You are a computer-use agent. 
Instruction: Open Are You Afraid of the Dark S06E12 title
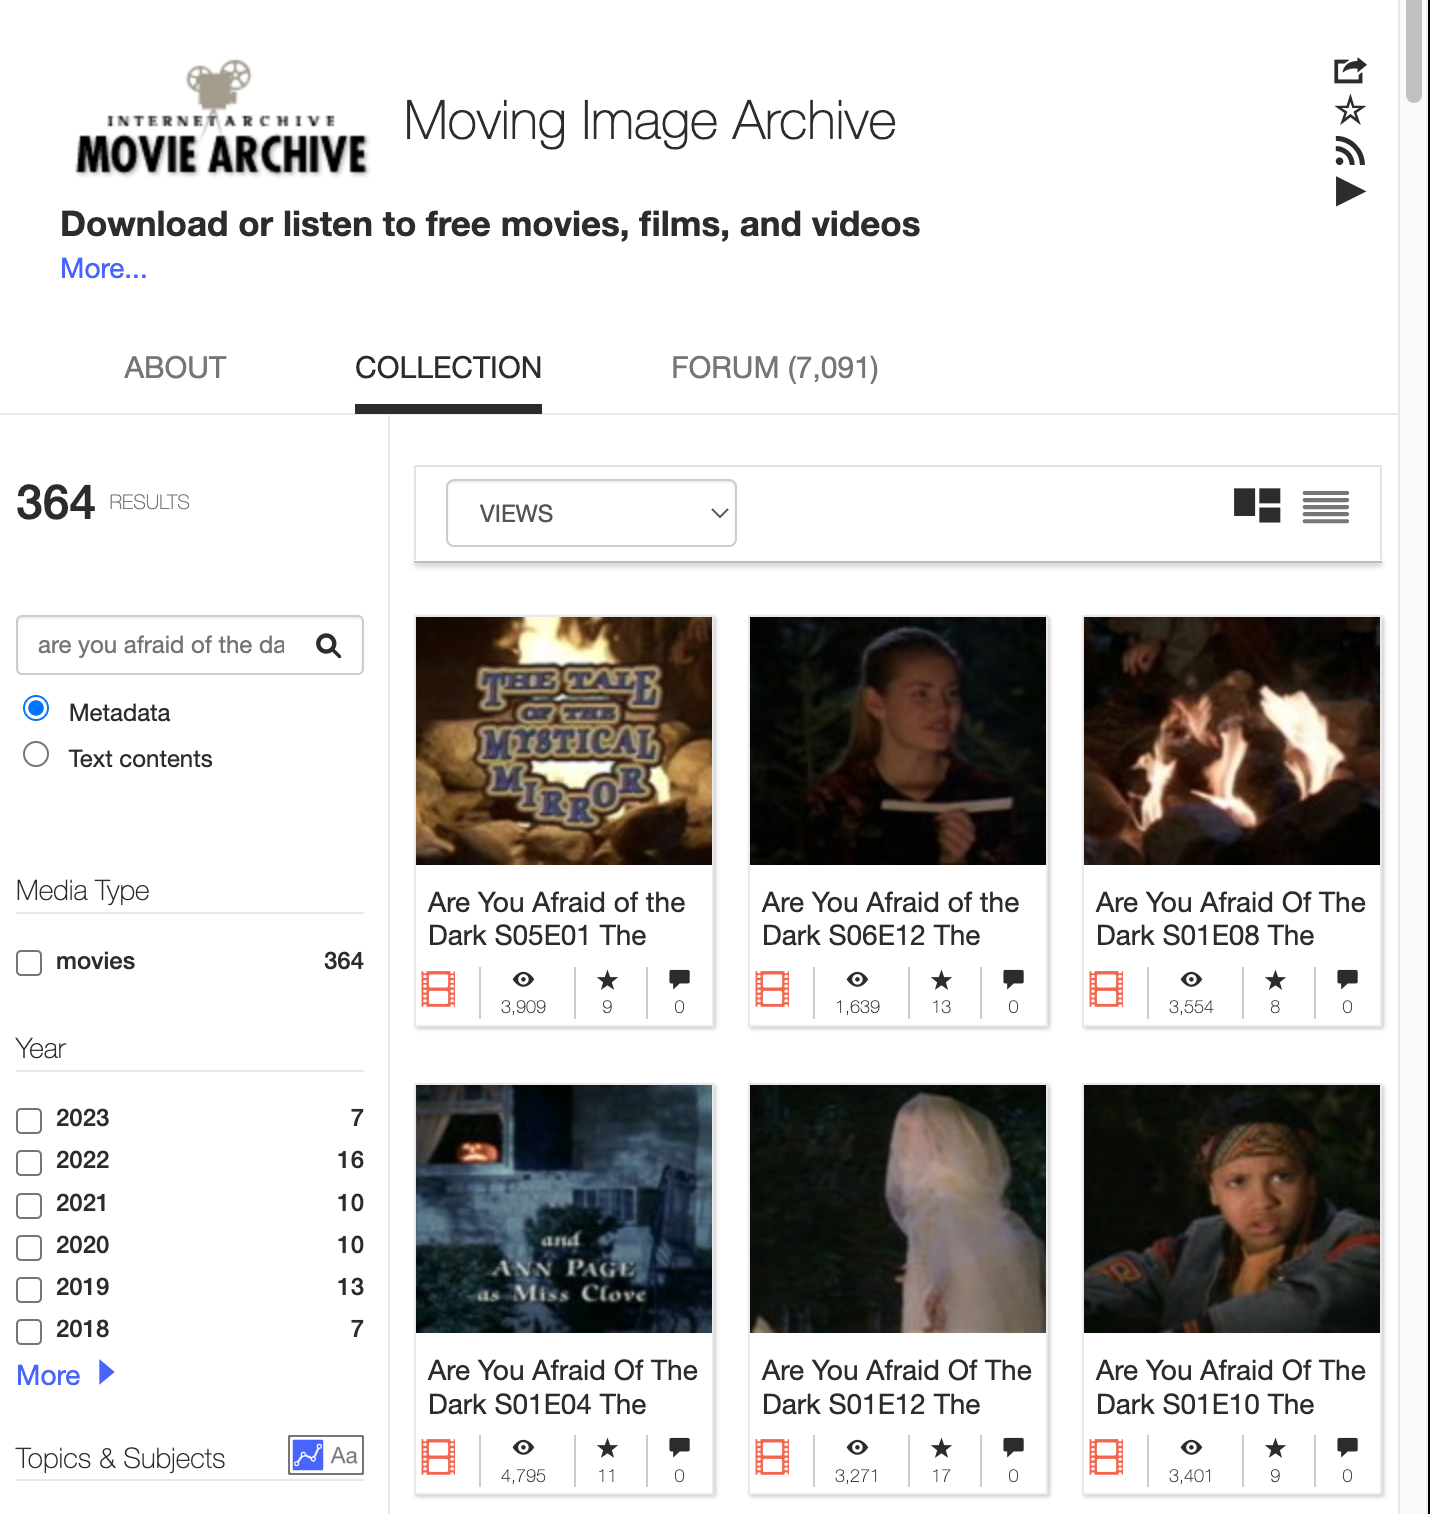pyautogui.click(x=891, y=919)
